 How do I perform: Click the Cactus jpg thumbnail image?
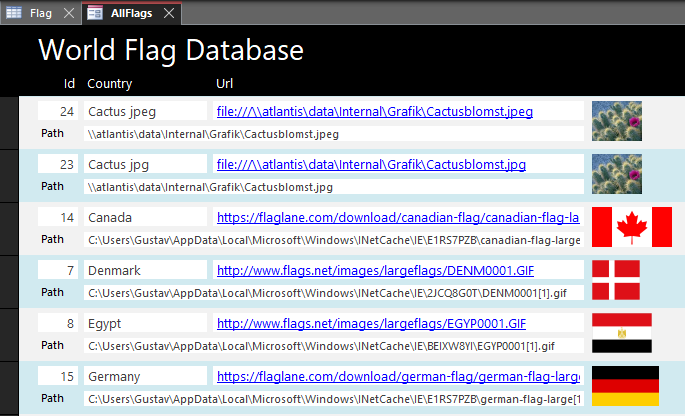[617, 174]
